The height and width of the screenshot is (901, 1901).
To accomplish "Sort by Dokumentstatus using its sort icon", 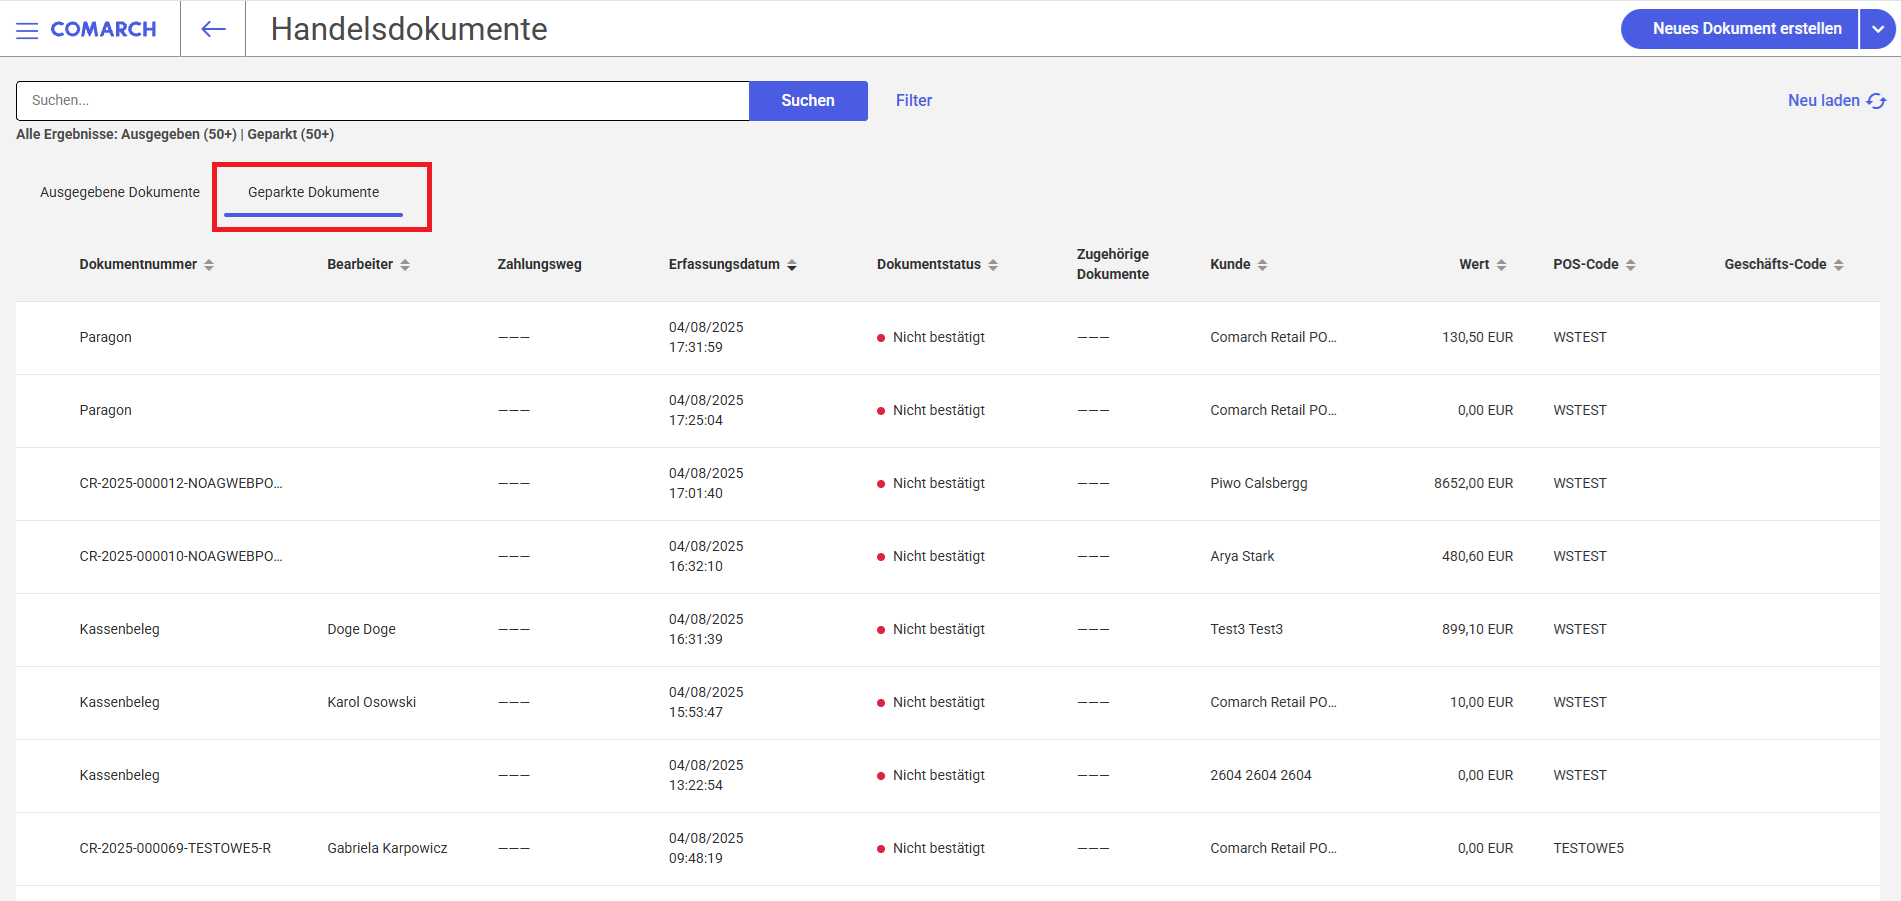I will 993,265.
